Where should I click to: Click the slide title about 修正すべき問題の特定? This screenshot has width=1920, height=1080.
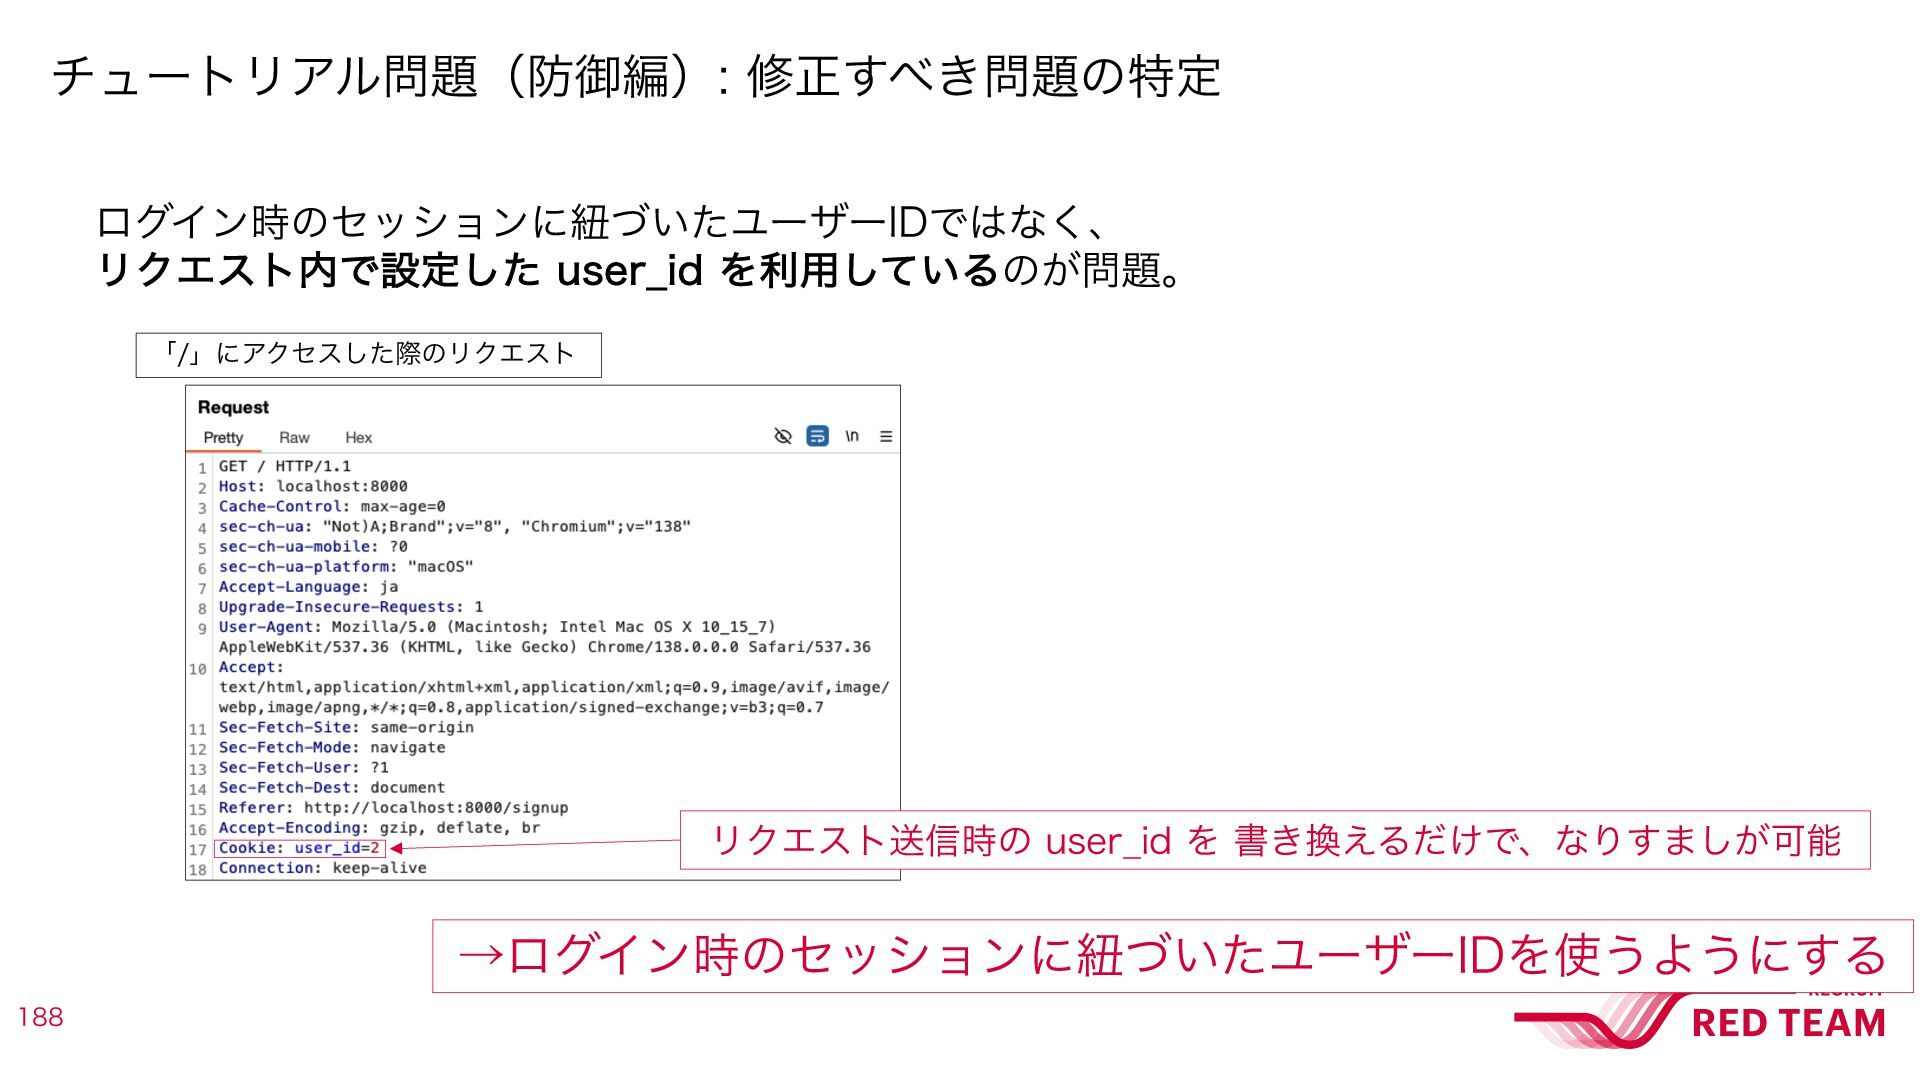point(636,76)
